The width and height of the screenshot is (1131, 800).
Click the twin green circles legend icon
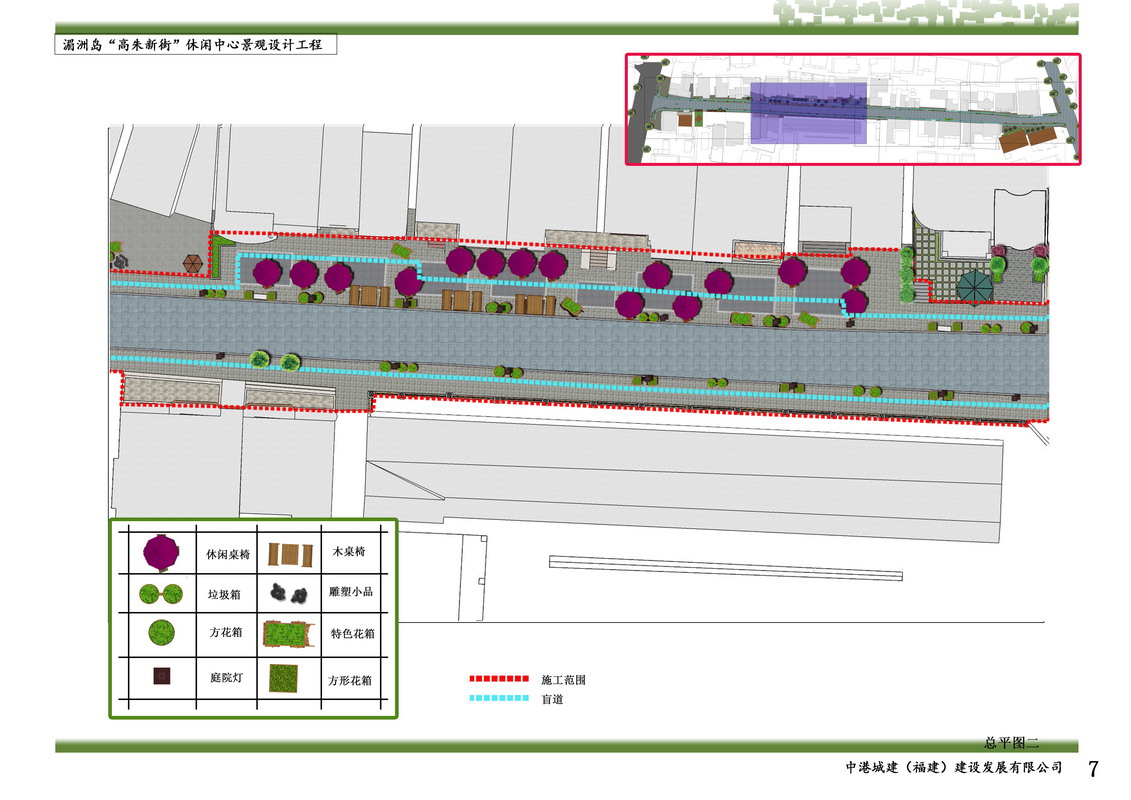point(161,594)
